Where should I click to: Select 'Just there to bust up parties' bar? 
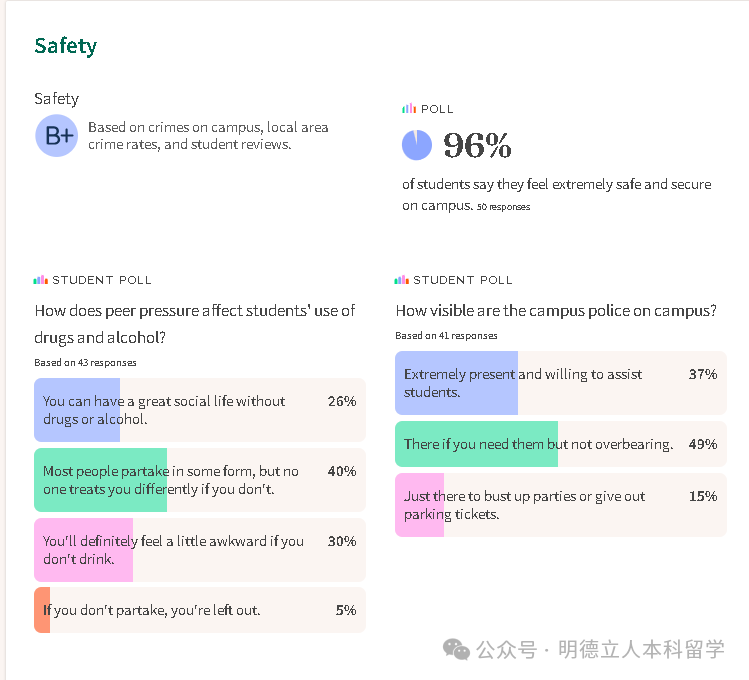pos(525,505)
